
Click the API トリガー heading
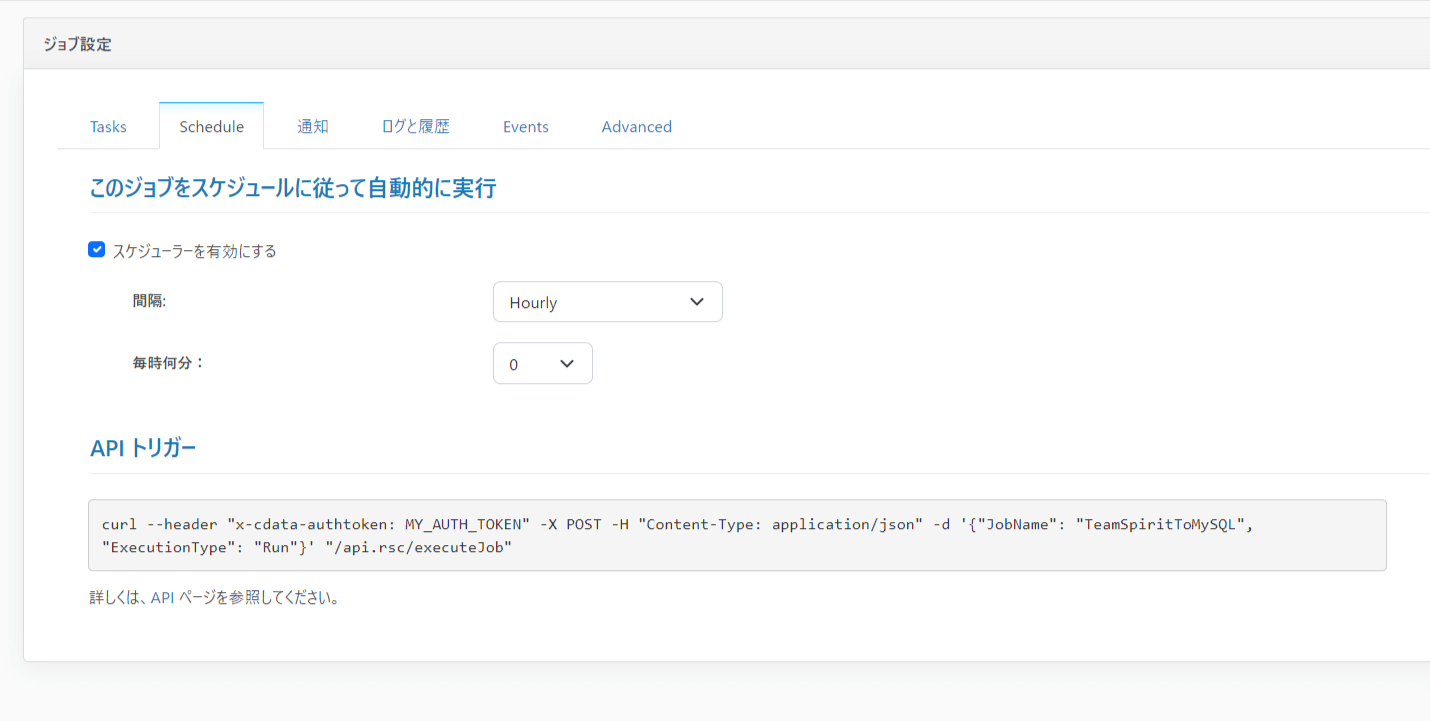[x=143, y=448]
